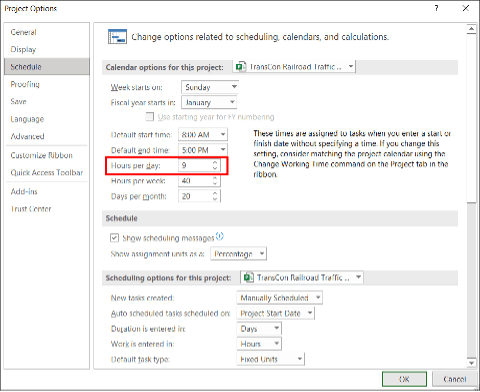Click help question mark in title bar
This screenshot has width=480, height=392.
[436, 8]
